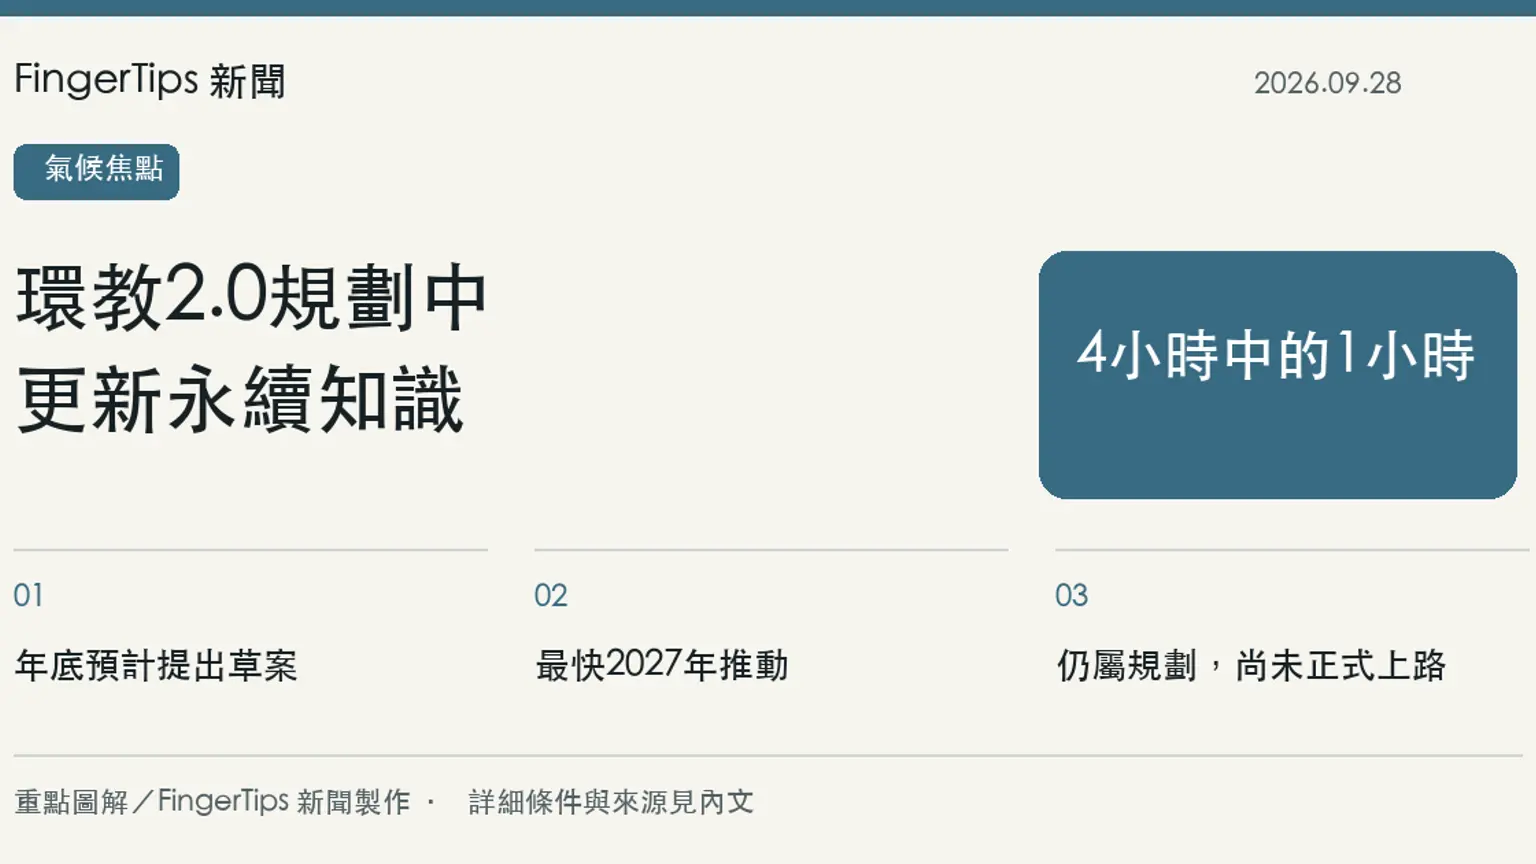This screenshot has width=1536, height=864.
Task: Click the FingerTips 新聞 header title
Action: pyautogui.click(x=150, y=80)
